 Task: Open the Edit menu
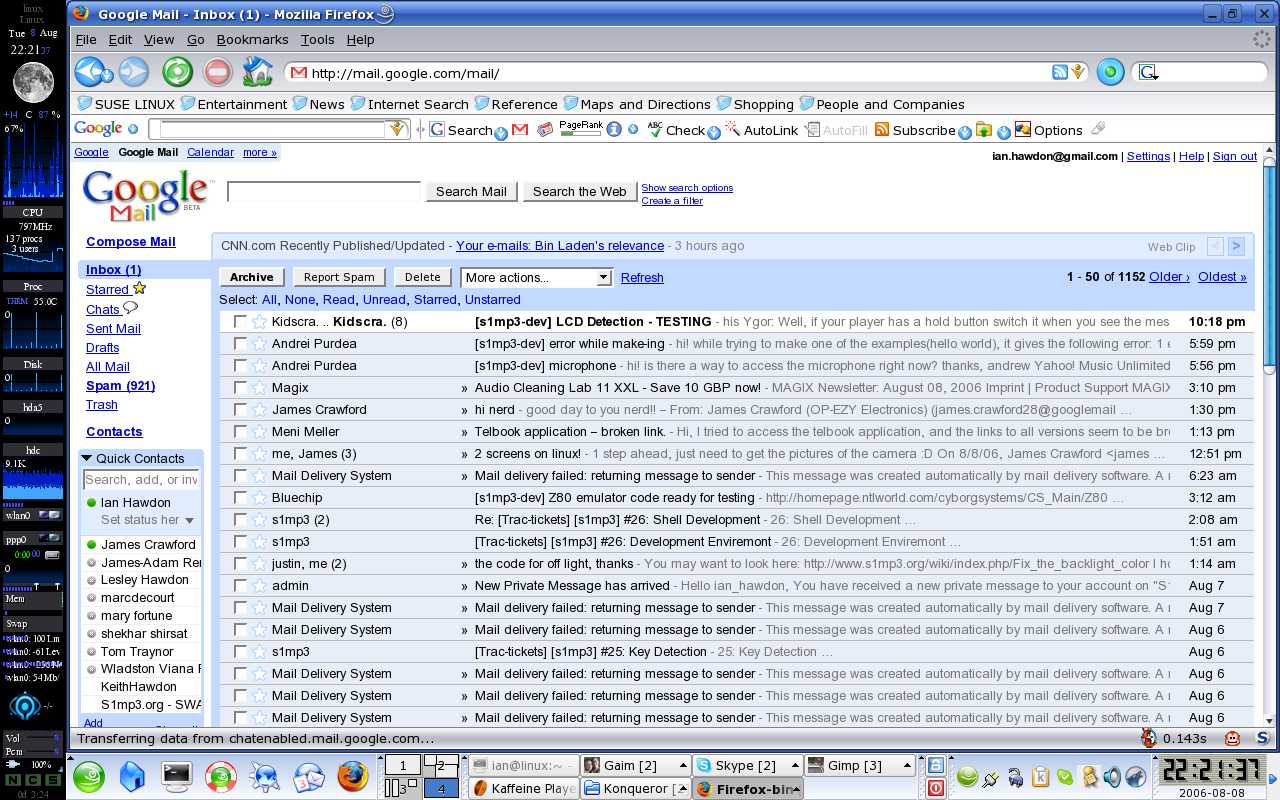point(120,40)
